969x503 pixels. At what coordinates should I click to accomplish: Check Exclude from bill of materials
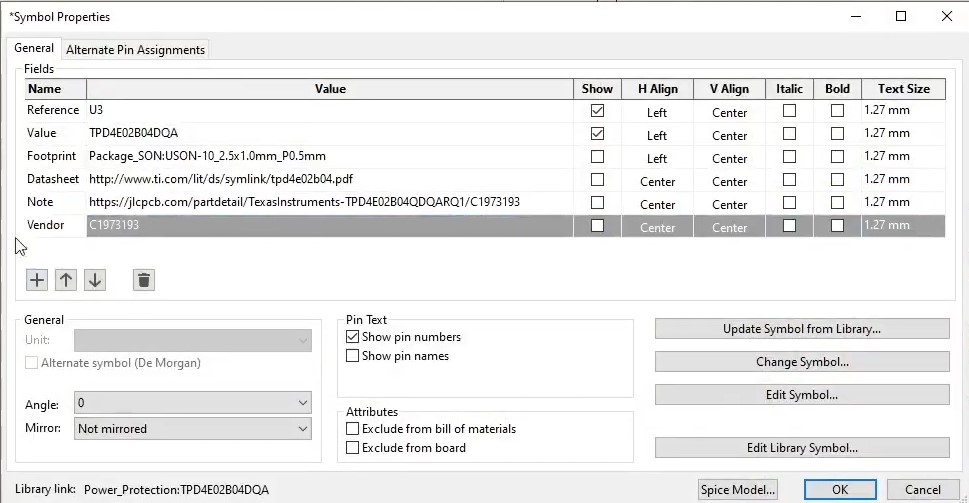point(352,429)
